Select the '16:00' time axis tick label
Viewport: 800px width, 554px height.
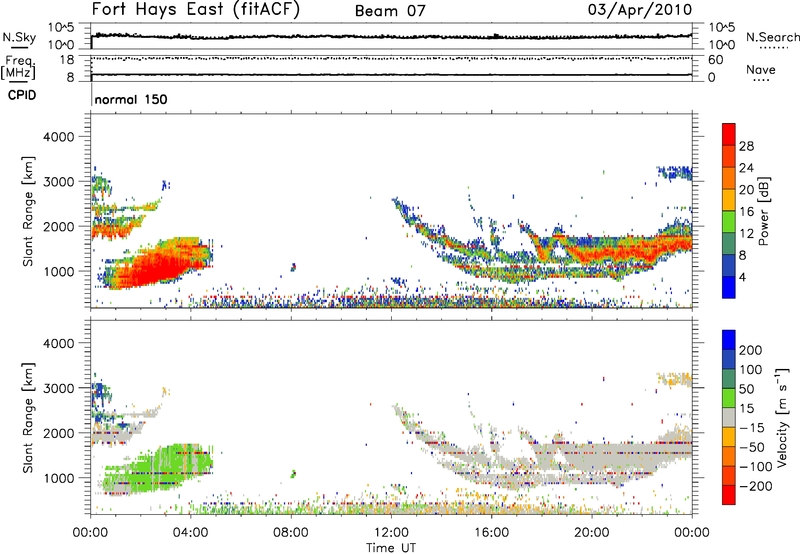[491, 533]
